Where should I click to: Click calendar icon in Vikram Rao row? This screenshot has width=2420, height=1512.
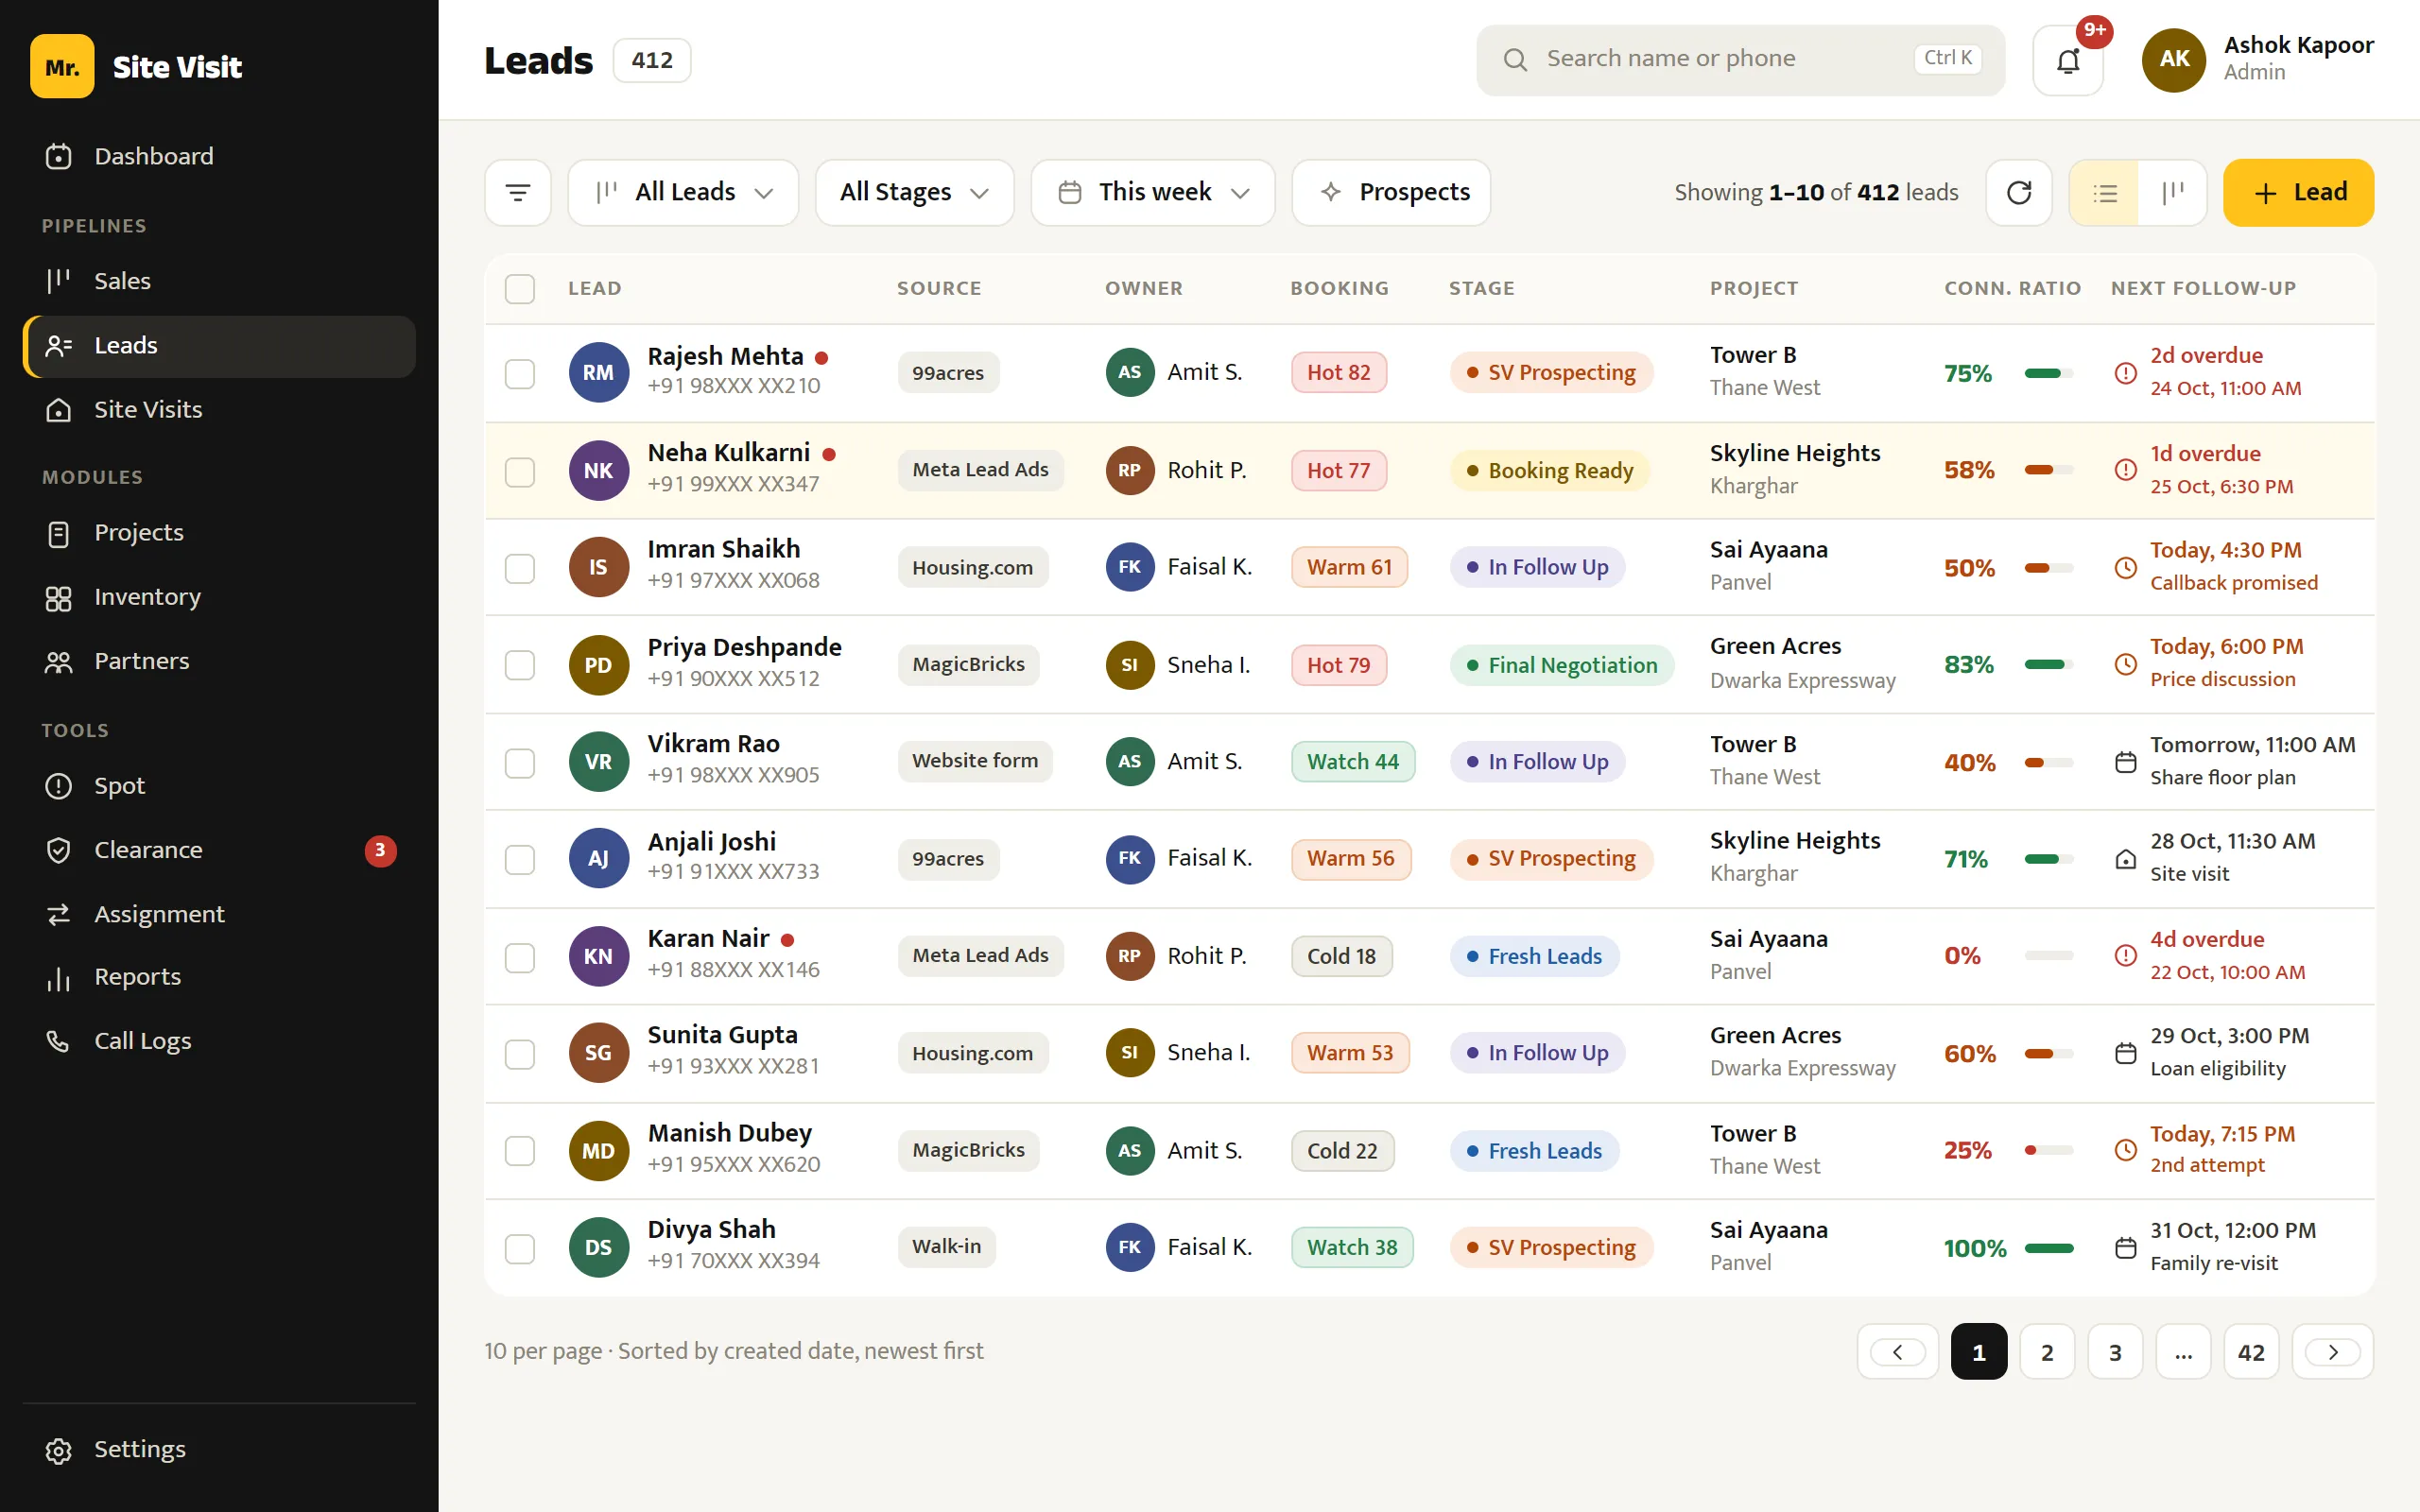point(2125,762)
